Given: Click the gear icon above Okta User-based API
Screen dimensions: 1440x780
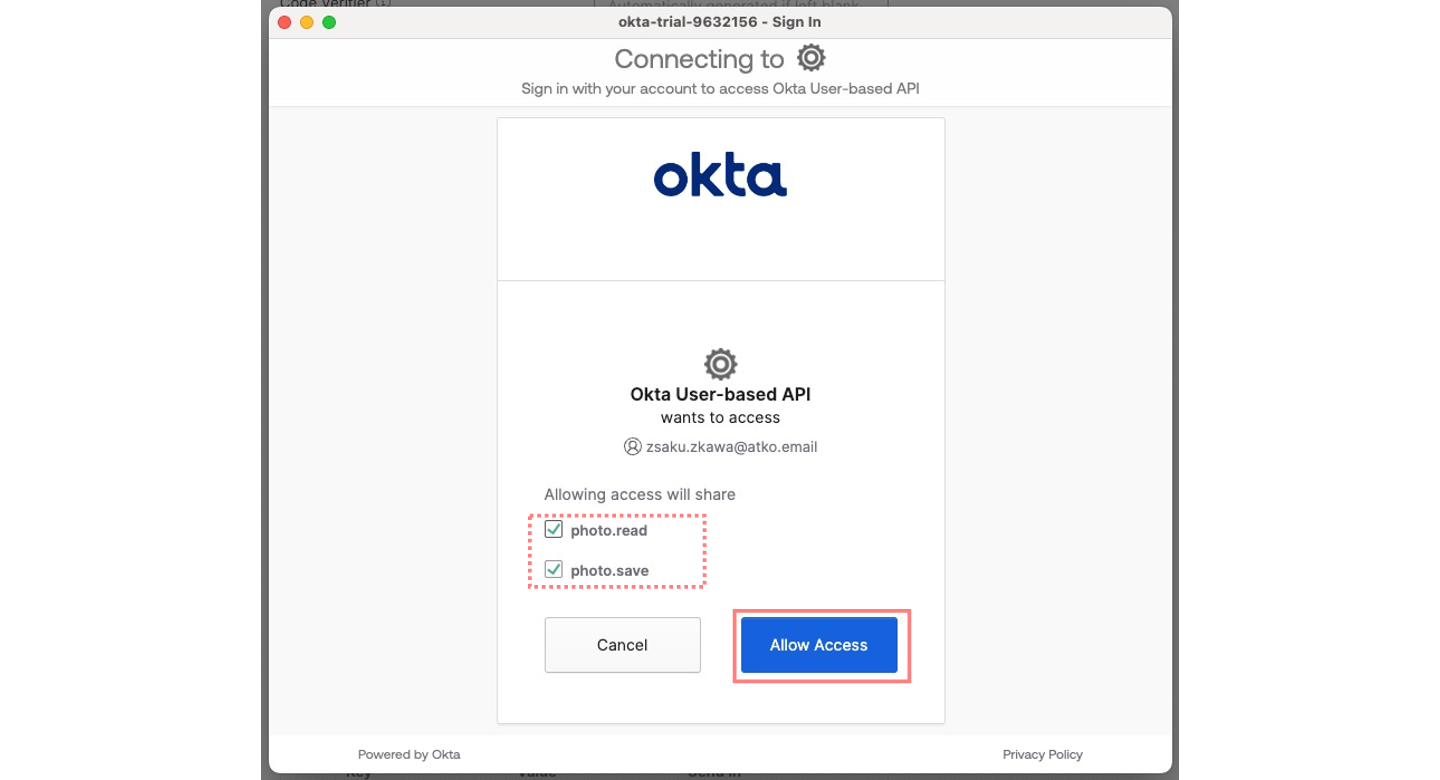Looking at the screenshot, I should click(x=720, y=364).
